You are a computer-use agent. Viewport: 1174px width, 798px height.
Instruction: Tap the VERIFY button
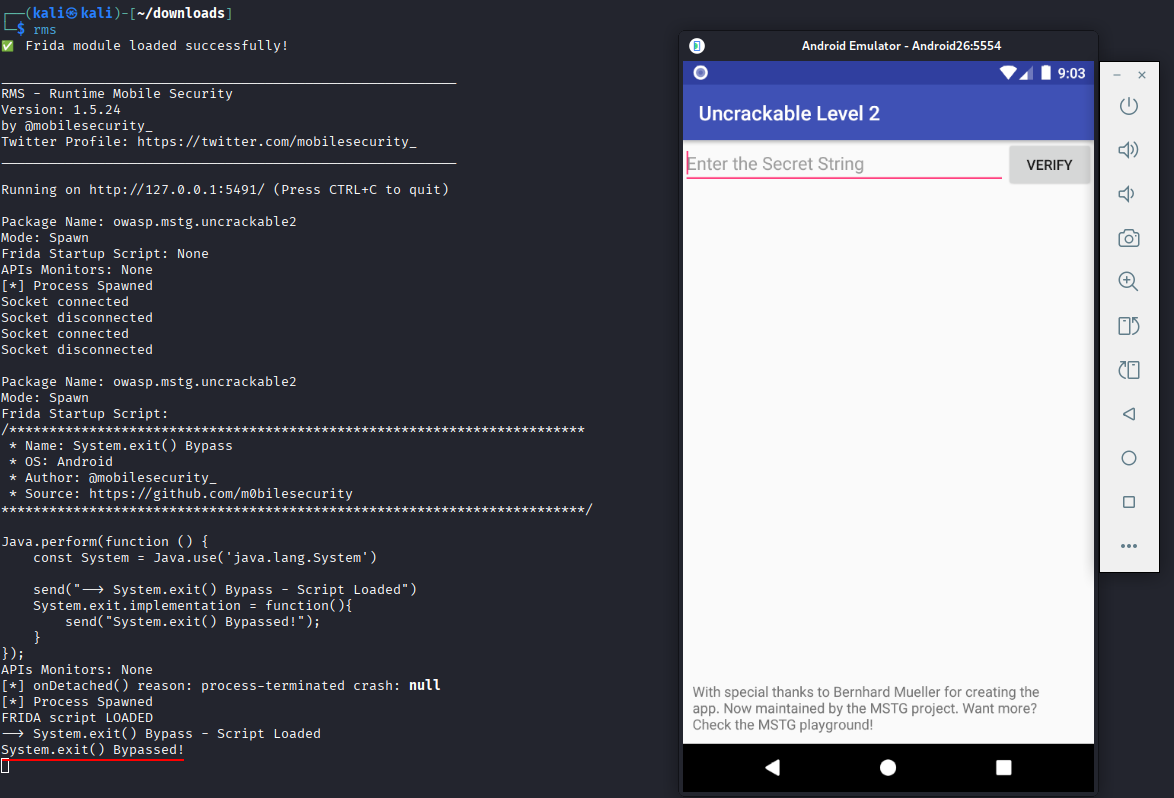point(1049,165)
